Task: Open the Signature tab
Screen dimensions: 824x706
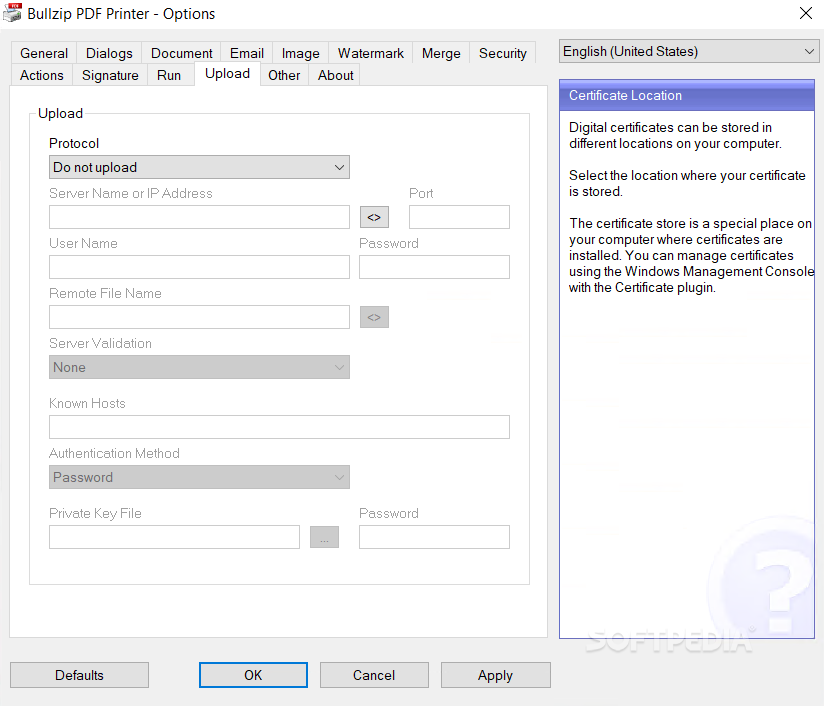Action: click(110, 75)
